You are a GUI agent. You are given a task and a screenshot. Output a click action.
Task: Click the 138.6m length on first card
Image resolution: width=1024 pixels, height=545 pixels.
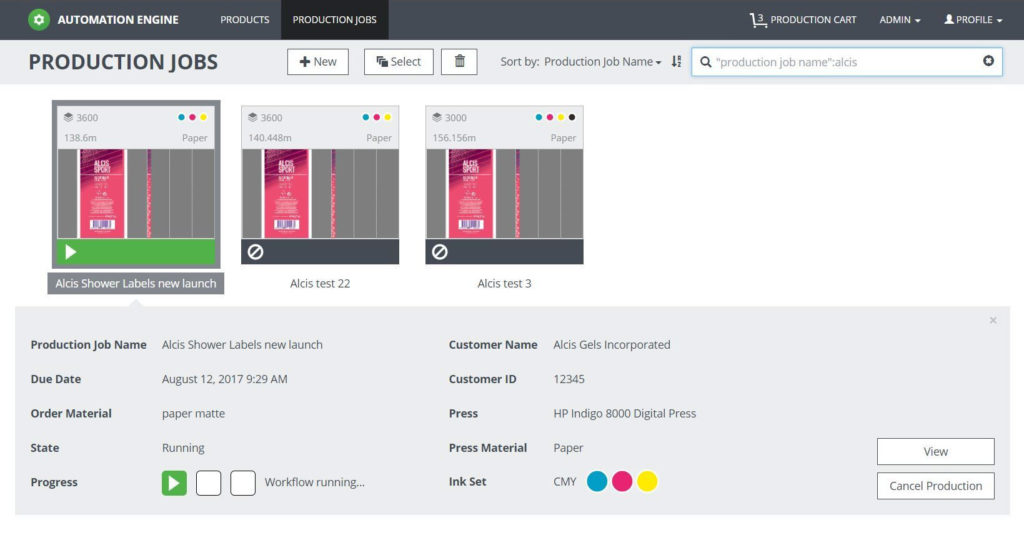tap(80, 138)
